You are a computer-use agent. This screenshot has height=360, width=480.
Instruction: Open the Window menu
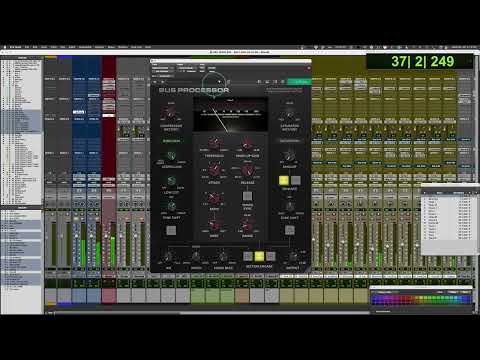click(123, 47)
